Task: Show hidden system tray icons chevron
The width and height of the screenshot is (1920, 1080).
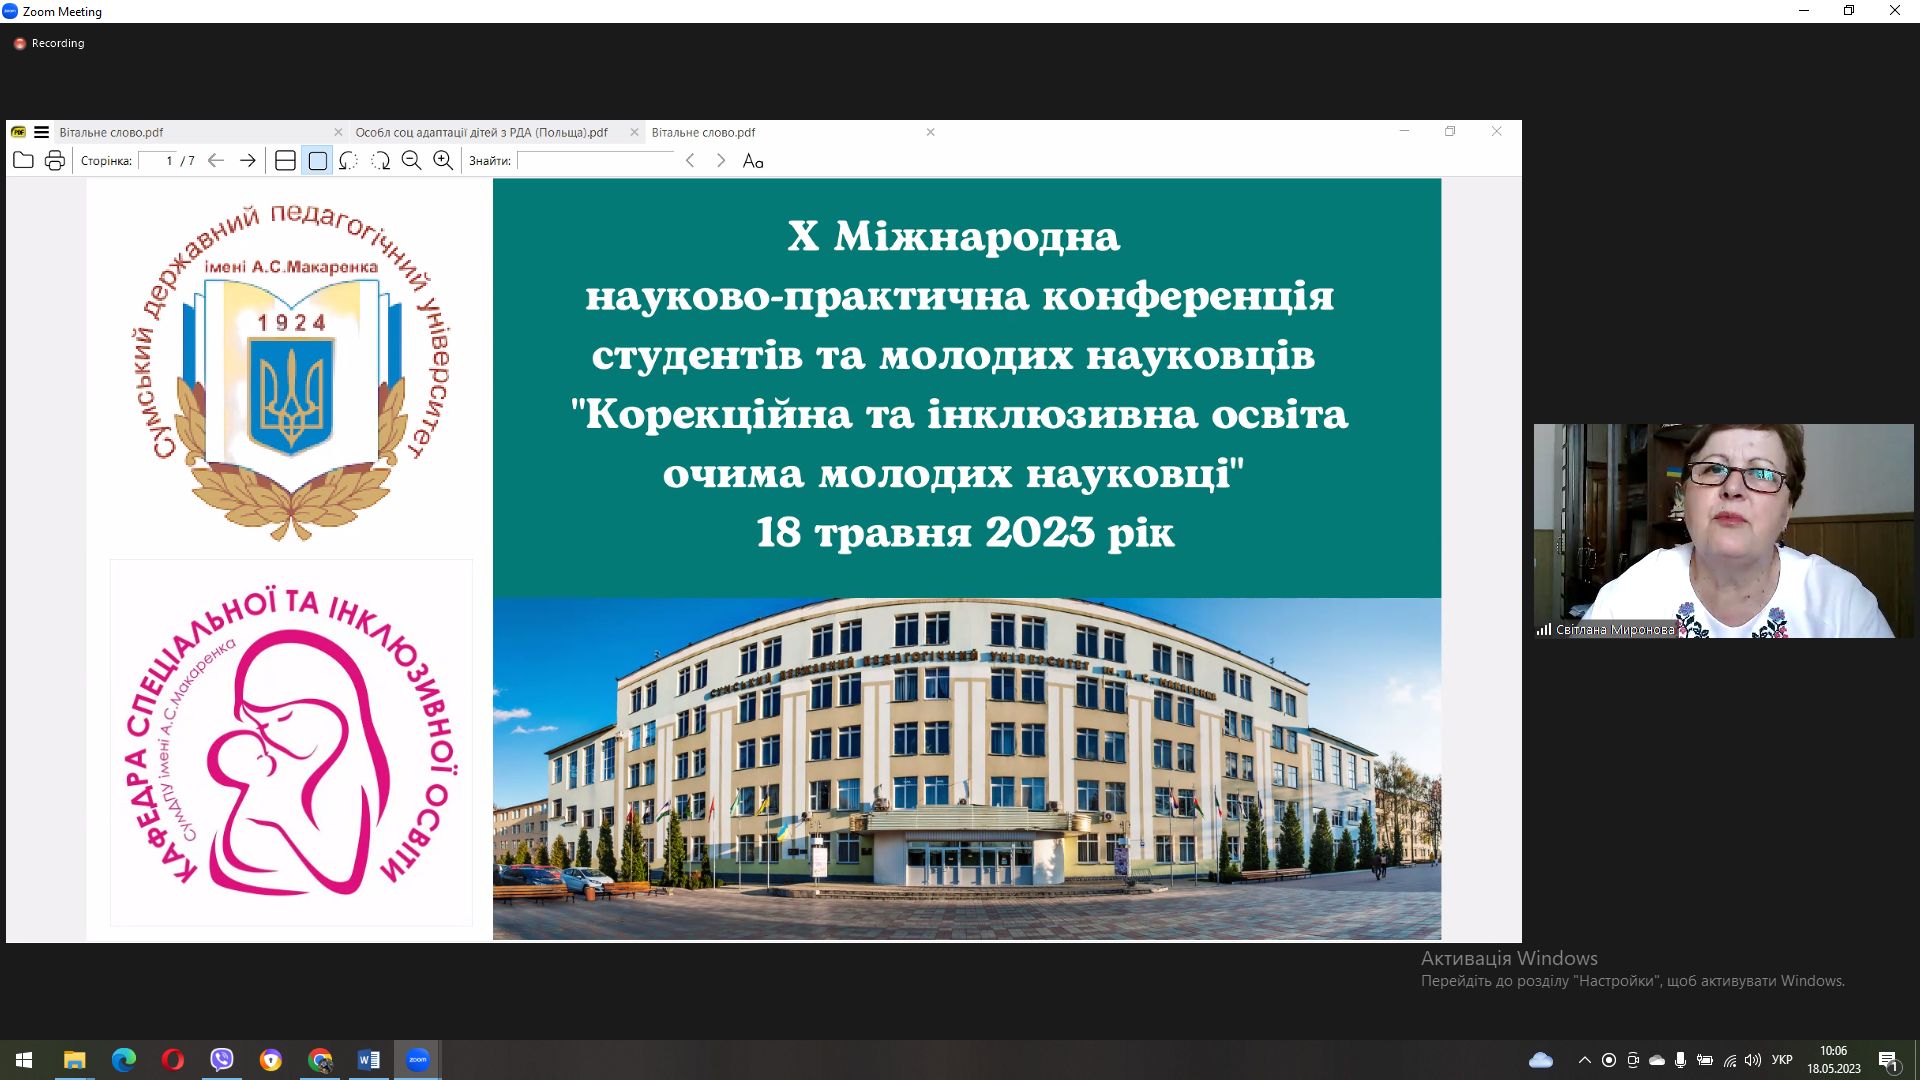Action: (x=1584, y=1060)
